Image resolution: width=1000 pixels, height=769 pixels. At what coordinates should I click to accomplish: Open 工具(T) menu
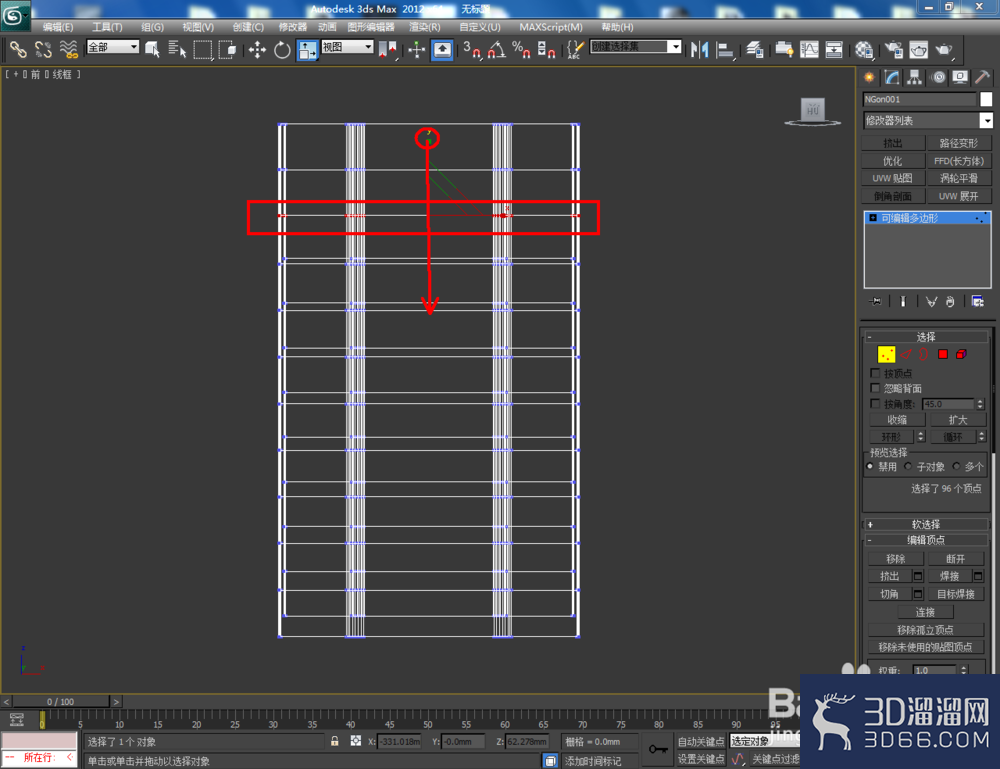click(107, 27)
